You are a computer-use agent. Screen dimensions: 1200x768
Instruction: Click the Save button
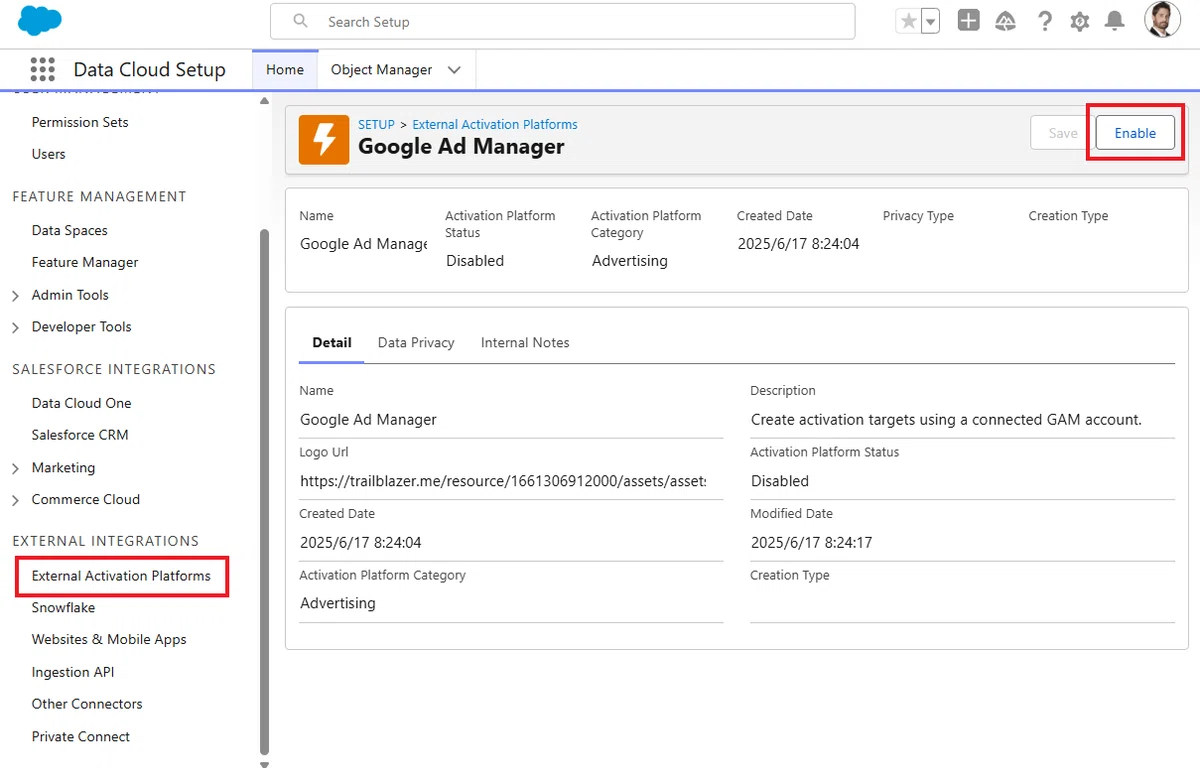coord(1063,133)
